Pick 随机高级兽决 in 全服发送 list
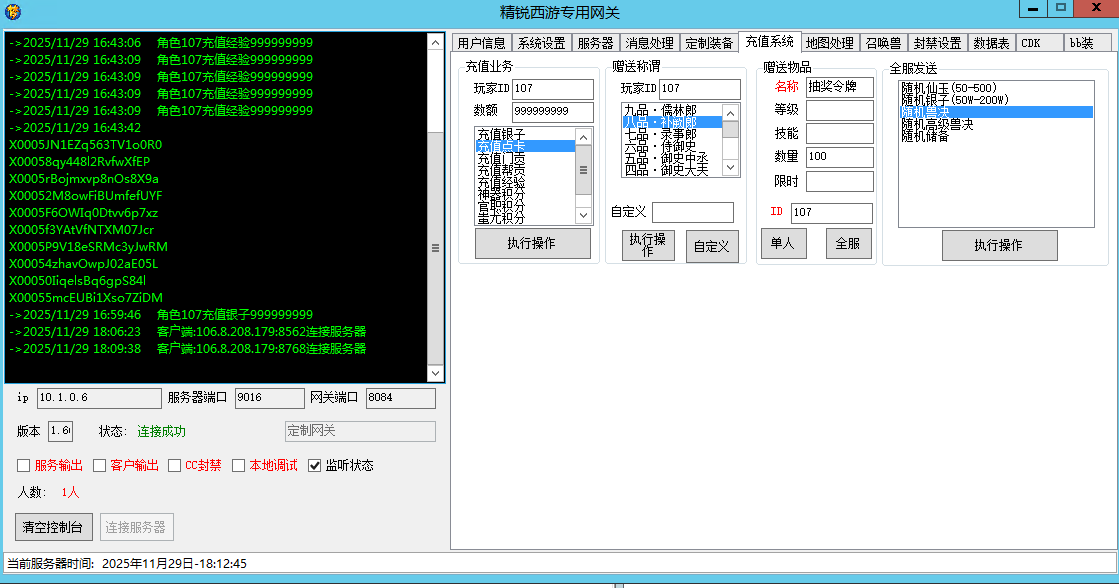 [937, 124]
